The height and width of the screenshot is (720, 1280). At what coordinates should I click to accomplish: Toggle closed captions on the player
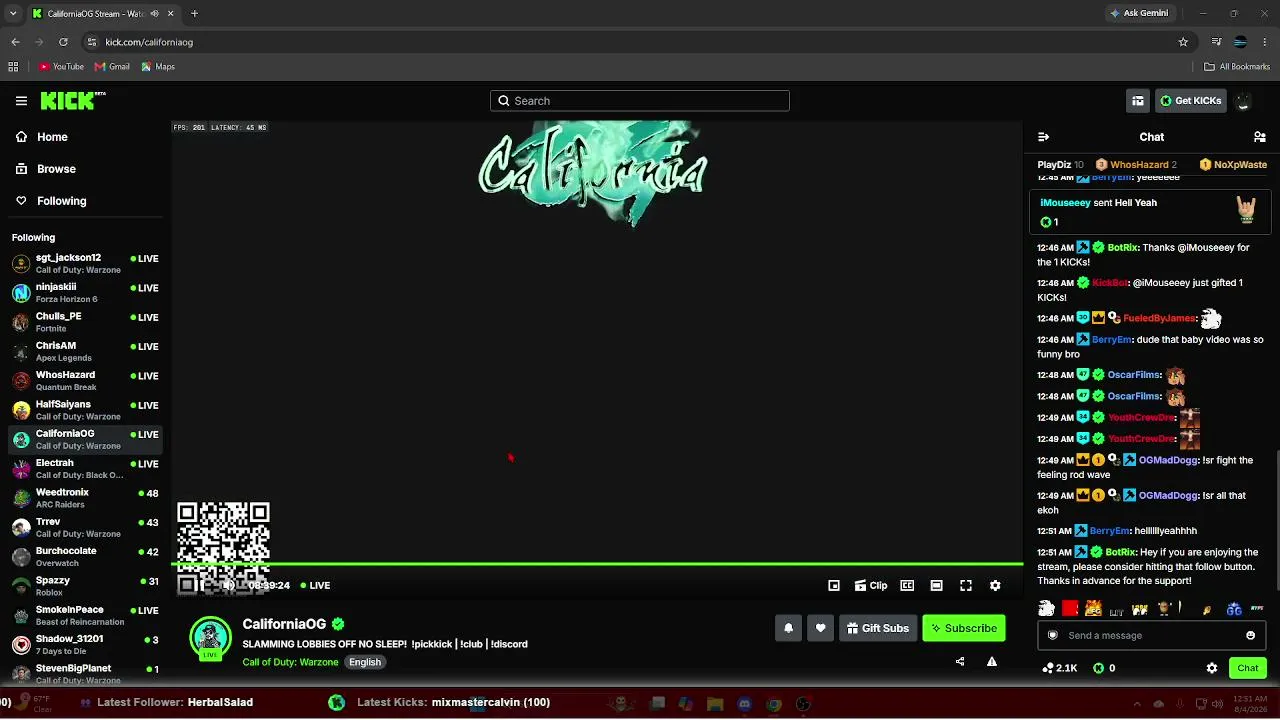point(907,586)
